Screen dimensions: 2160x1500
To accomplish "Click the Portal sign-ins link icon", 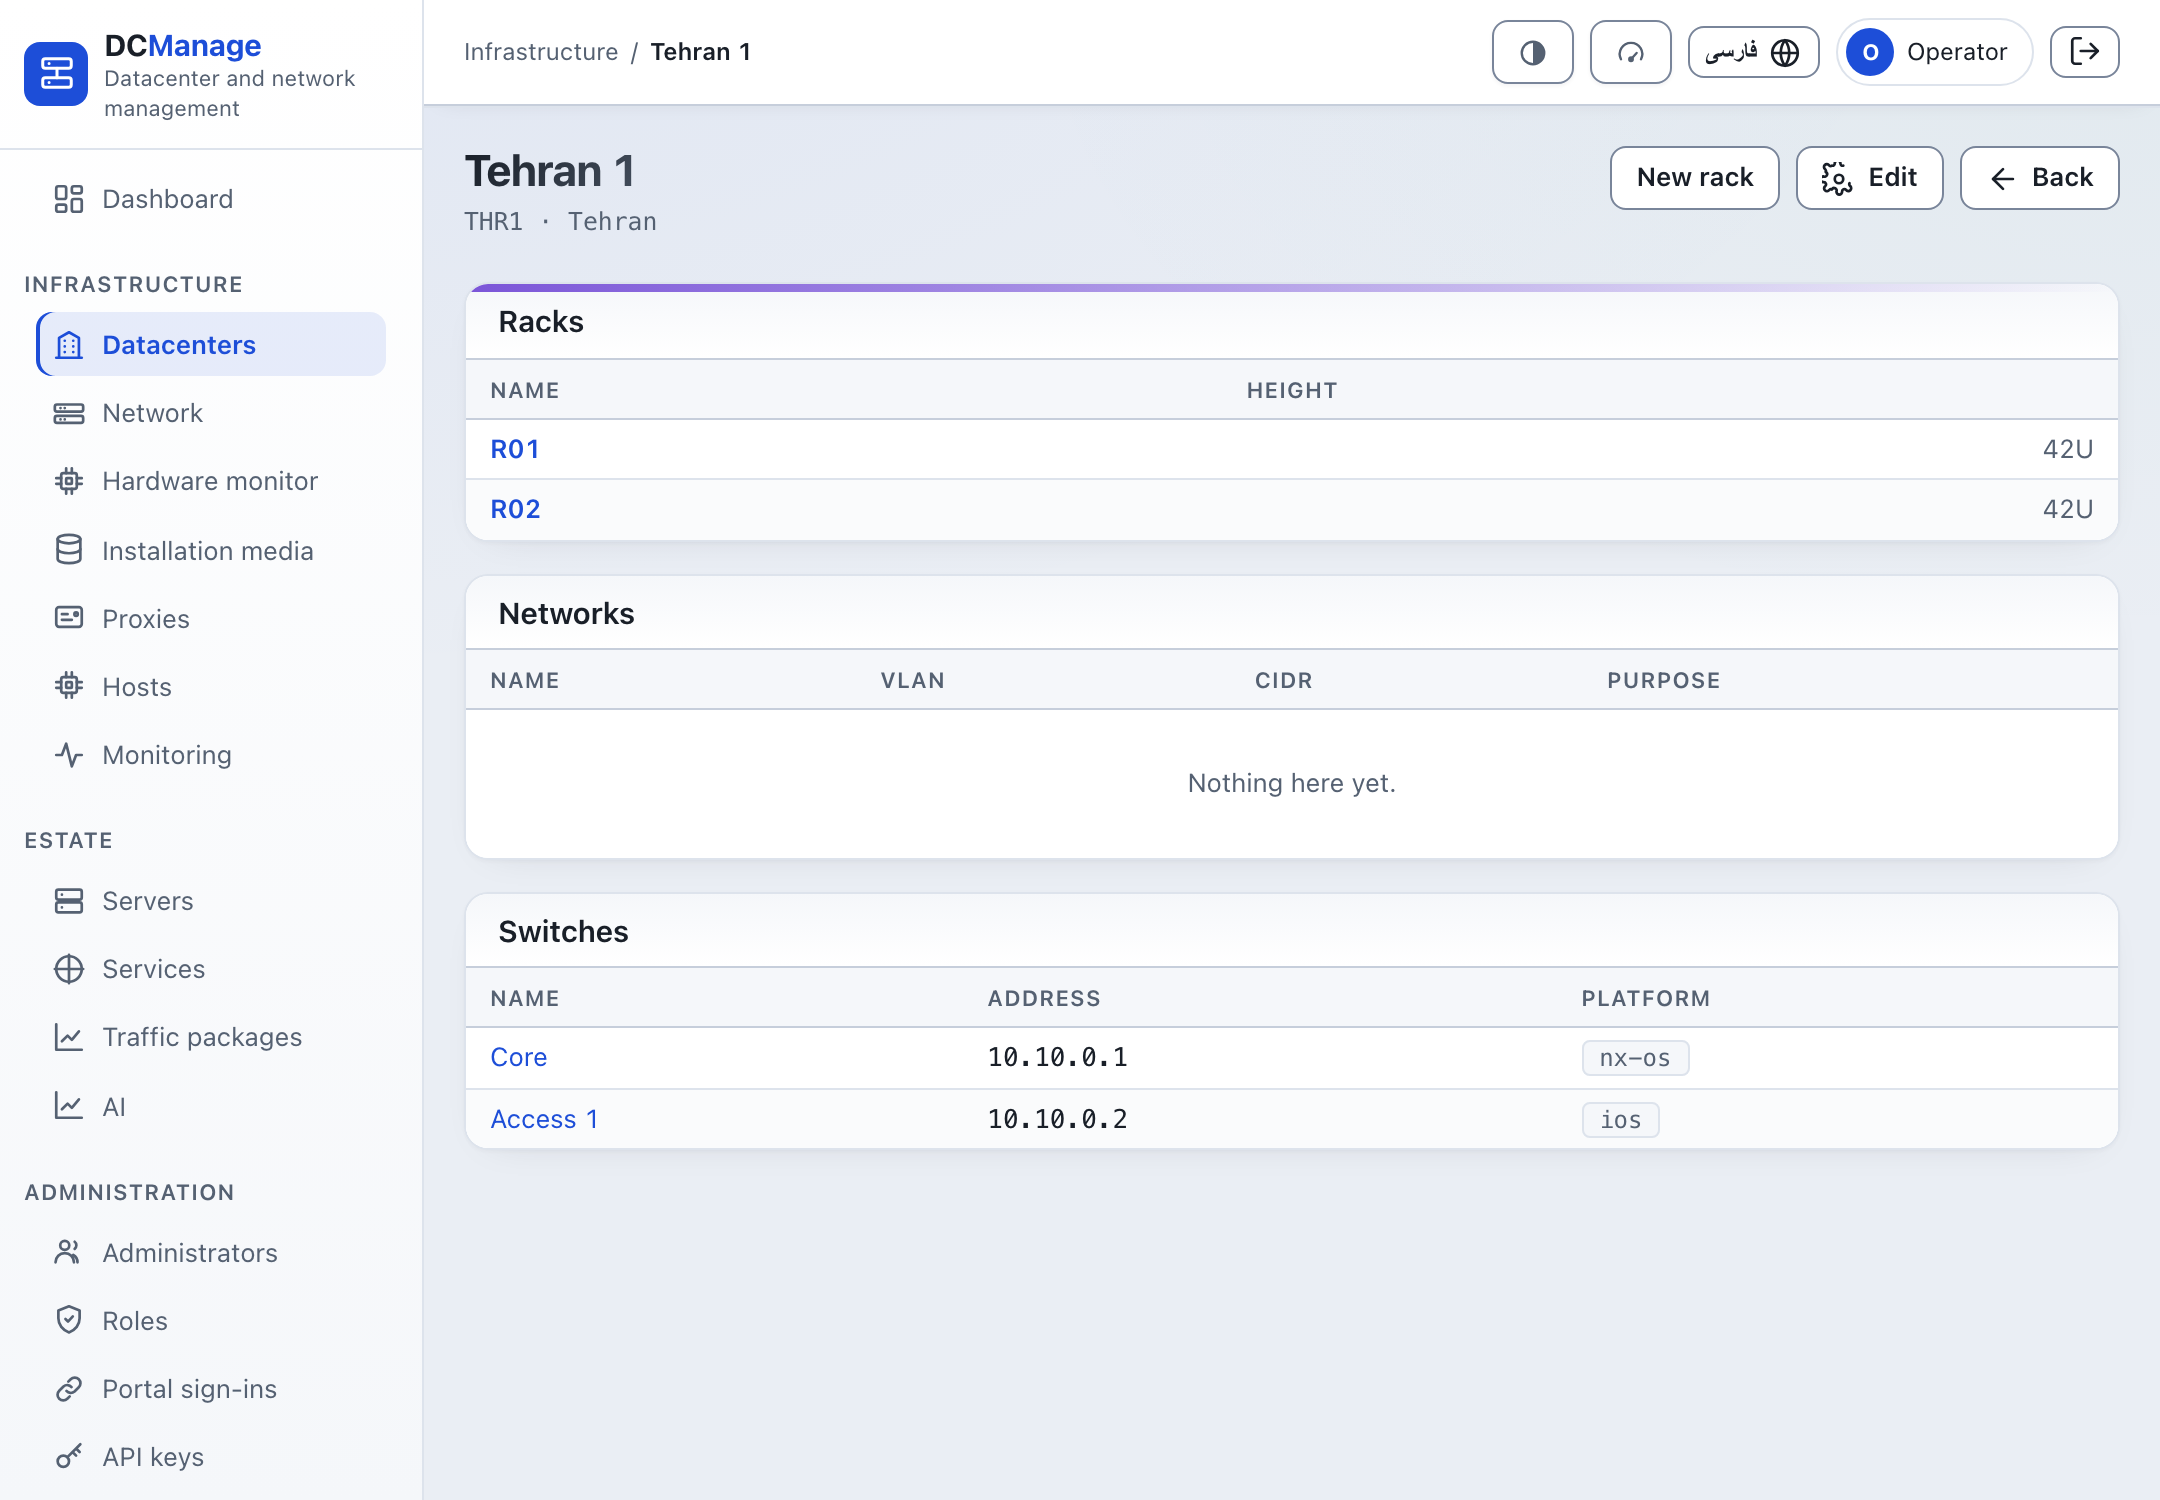I will pos(69,1388).
